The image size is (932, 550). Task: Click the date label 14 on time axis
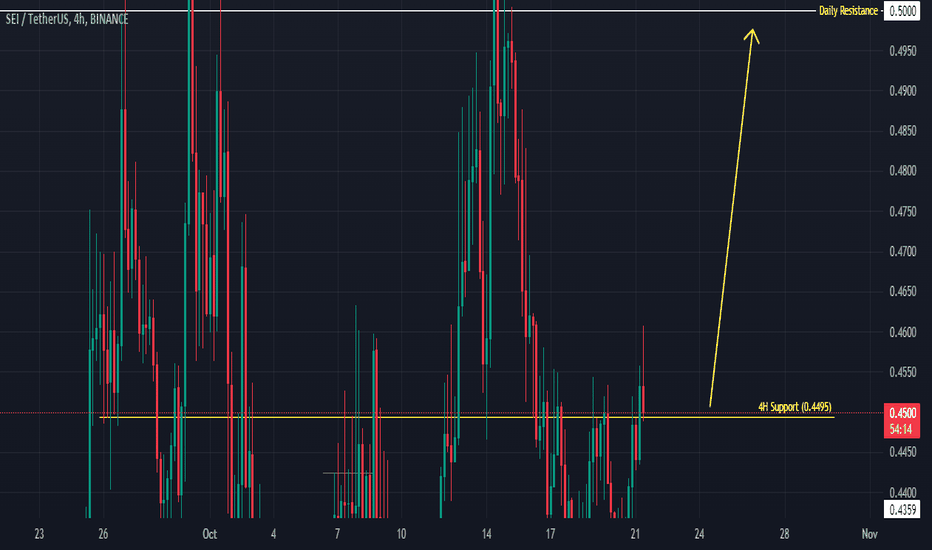tap(486, 534)
